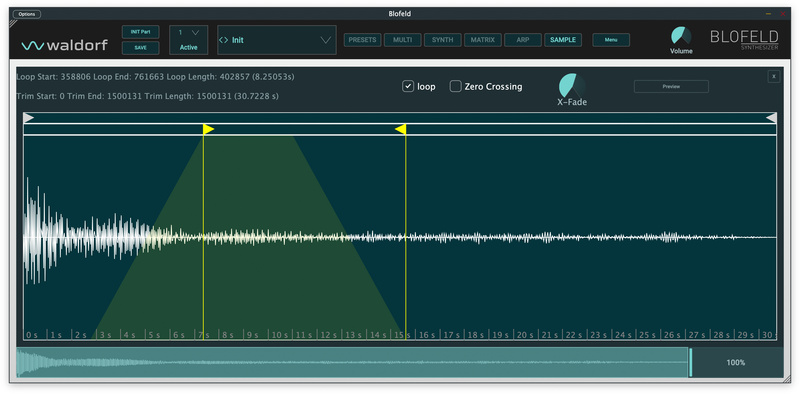Switch to the ARP tab
800x394 pixels.
pos(523,40)
